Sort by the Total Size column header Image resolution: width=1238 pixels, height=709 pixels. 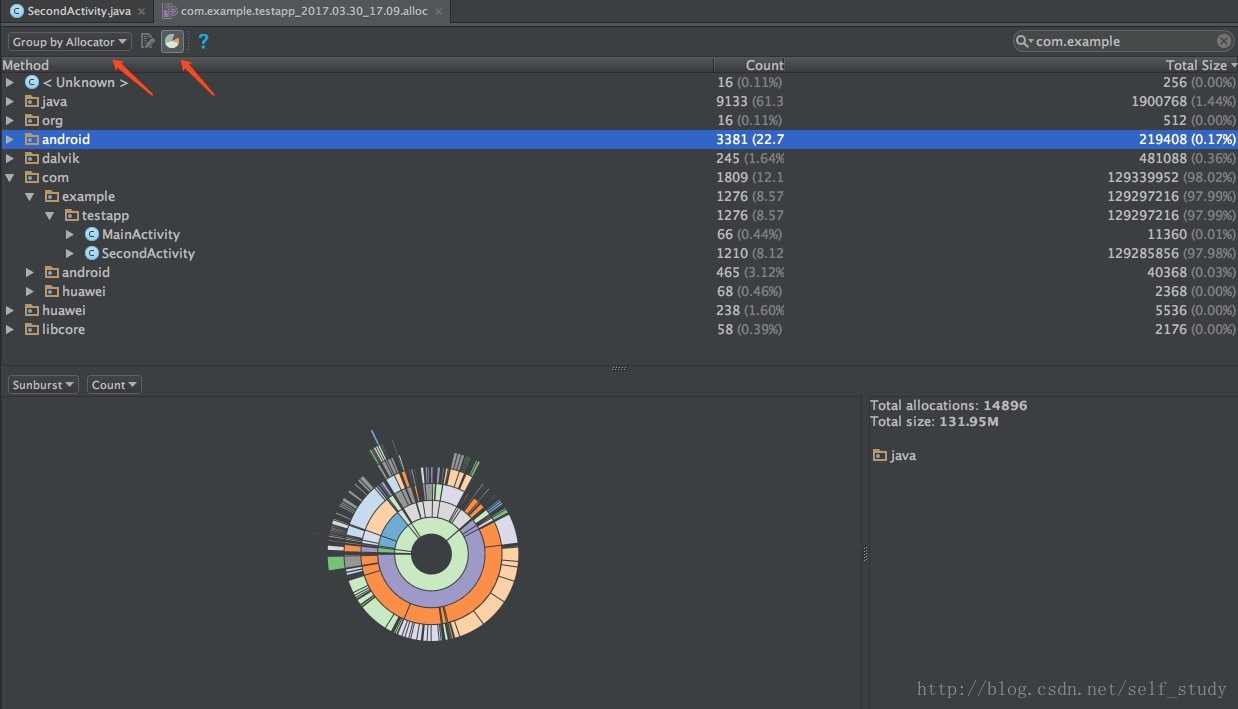point(1195,65)
